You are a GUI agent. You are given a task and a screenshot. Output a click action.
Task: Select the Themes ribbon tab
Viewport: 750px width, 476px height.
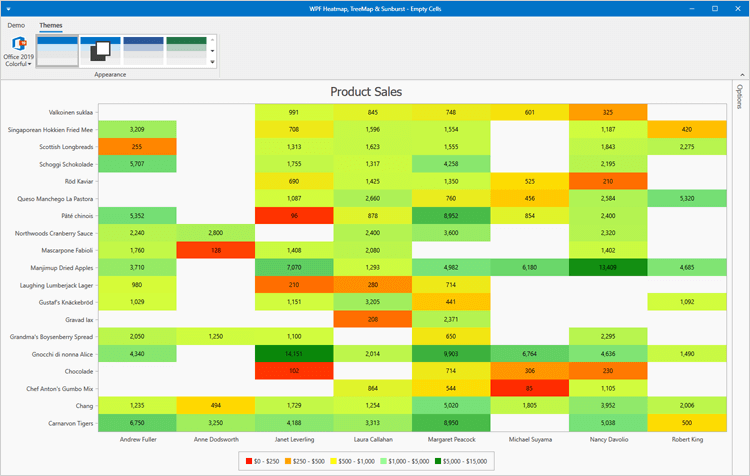click(x=50, y=24)
